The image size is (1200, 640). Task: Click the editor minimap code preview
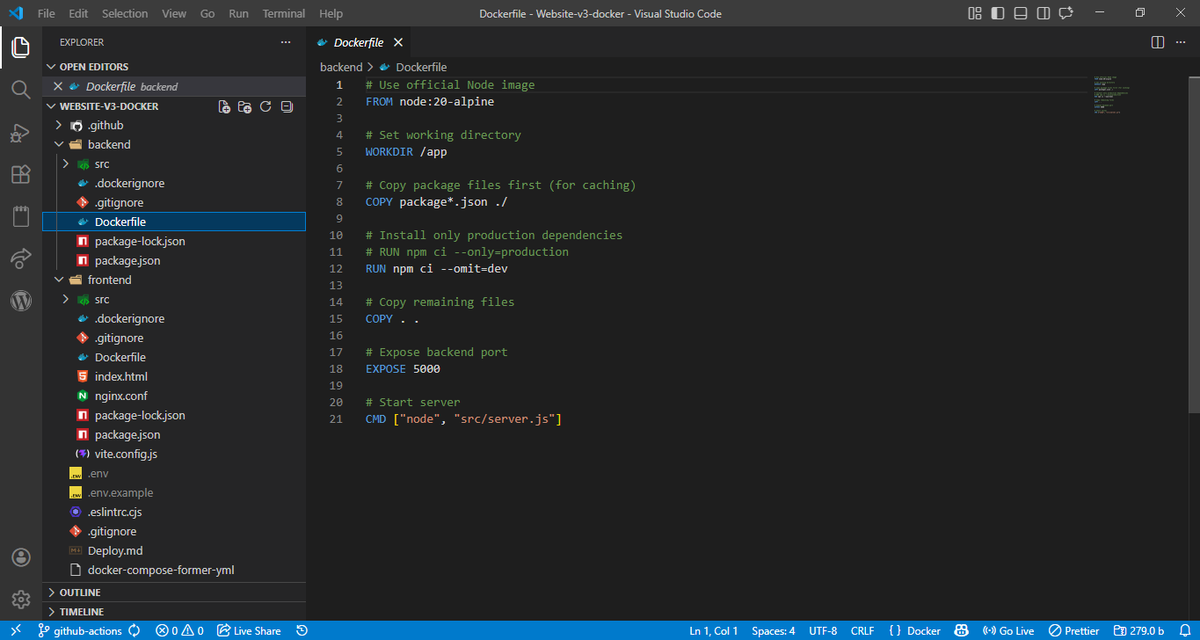tap(1112, 96)
